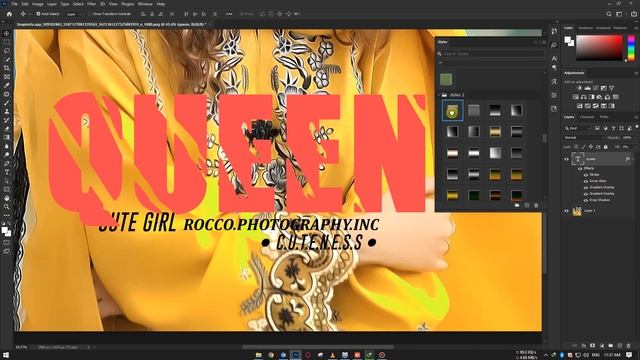Open the layer filter Kind dropdown
640x360 pixels.
577,128
